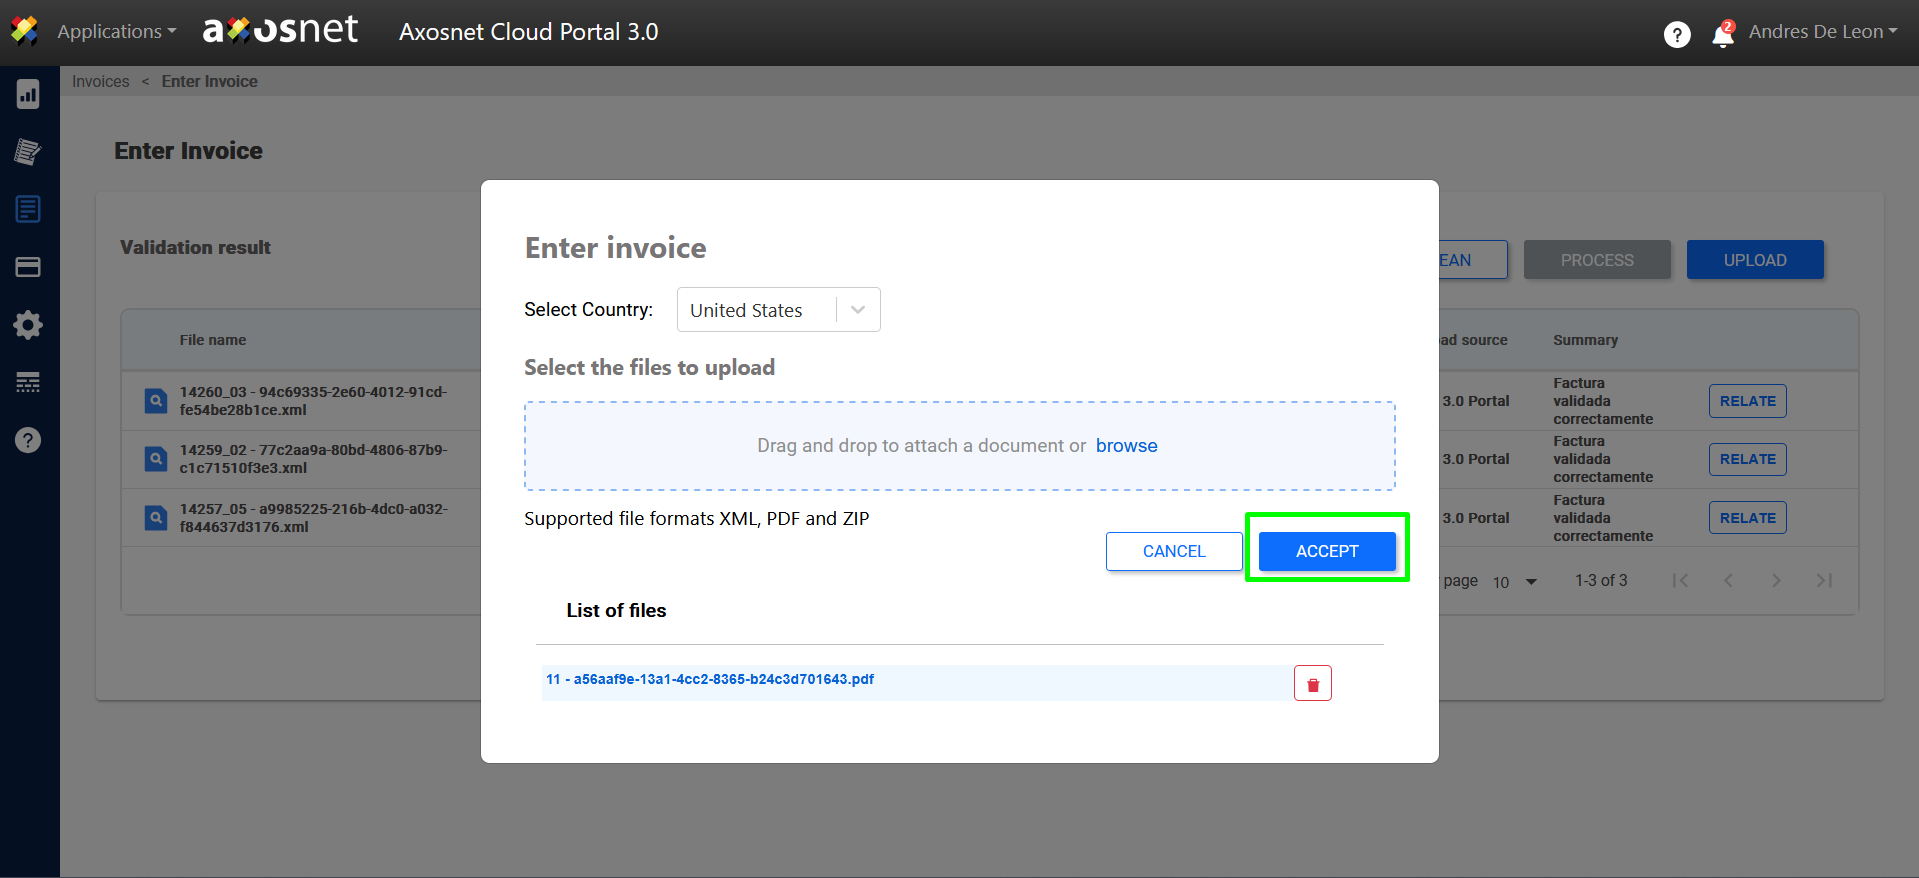Open the sidebar help question mark icon
This screenshot has width=1919, height=878.
[x=28, y=440]
